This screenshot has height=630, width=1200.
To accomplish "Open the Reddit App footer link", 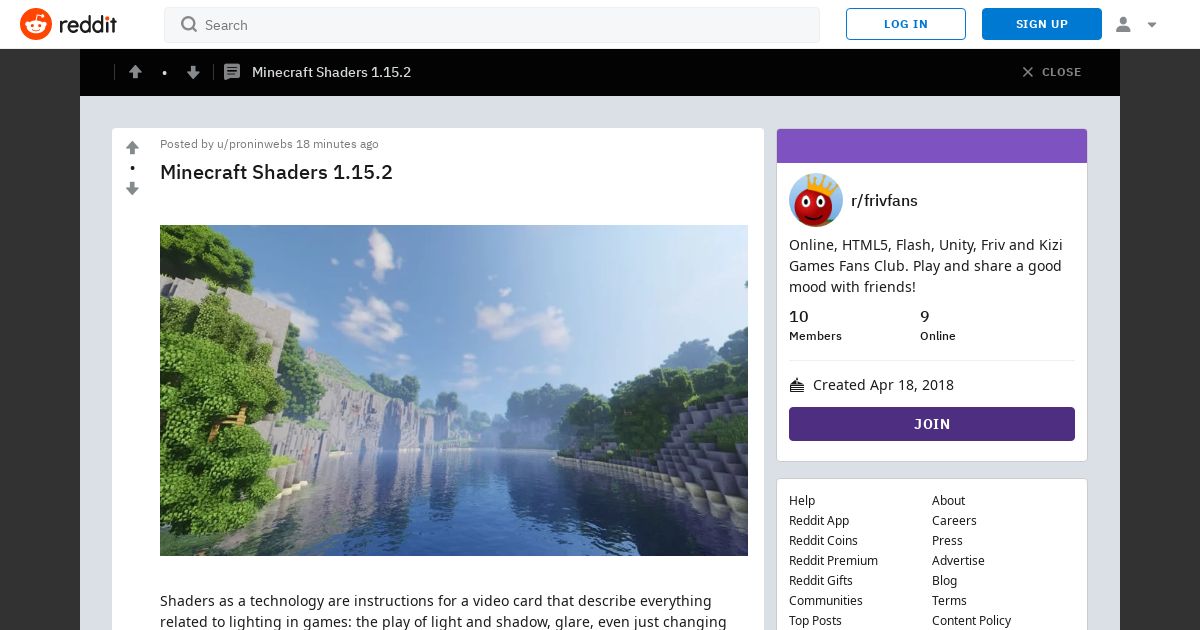I will 819,520.
